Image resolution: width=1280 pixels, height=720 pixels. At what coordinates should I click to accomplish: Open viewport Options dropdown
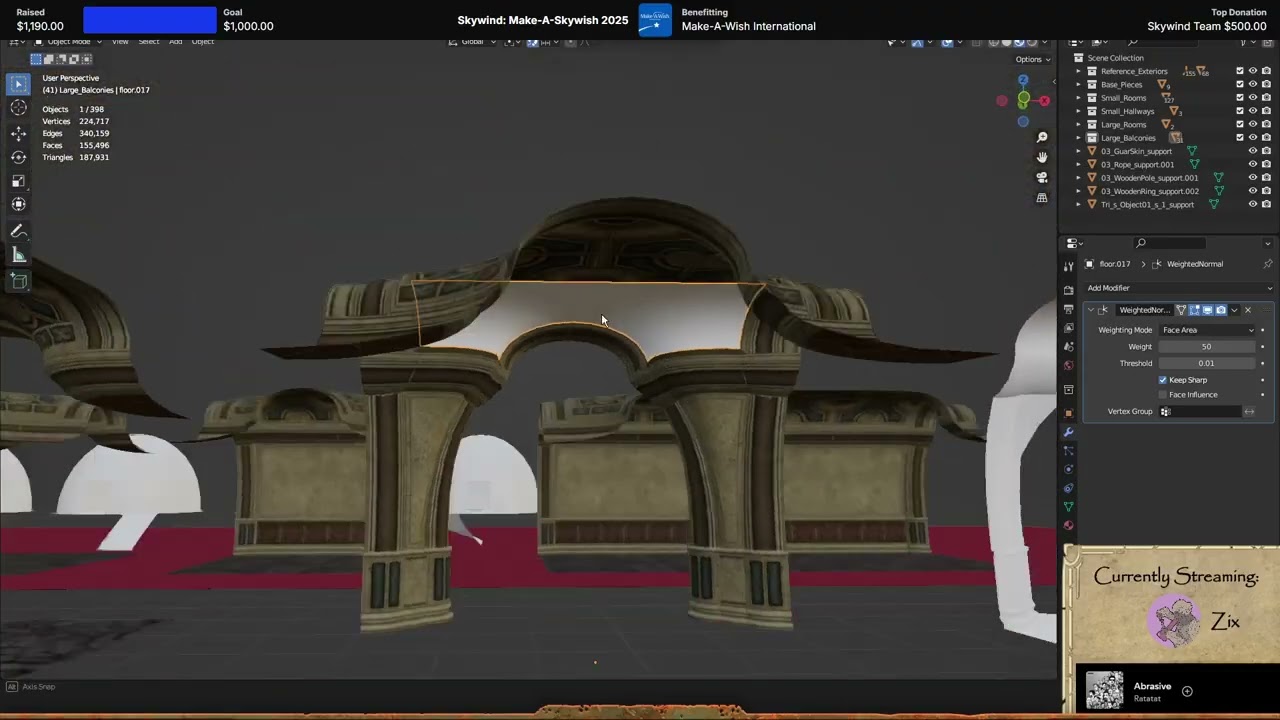tap(1032, 59)
